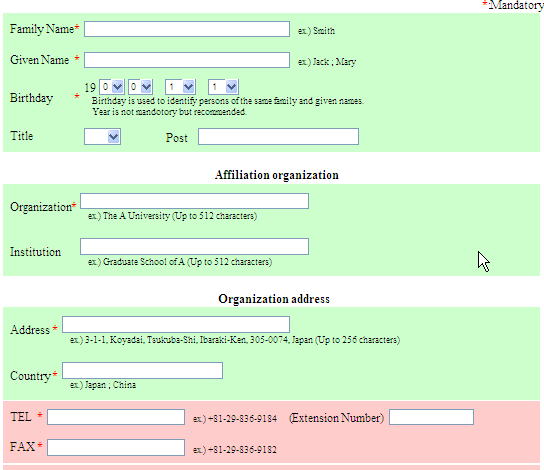Focus the FAX number field
The height and width of the screenshot is (470, 544).
coord(116,447)
